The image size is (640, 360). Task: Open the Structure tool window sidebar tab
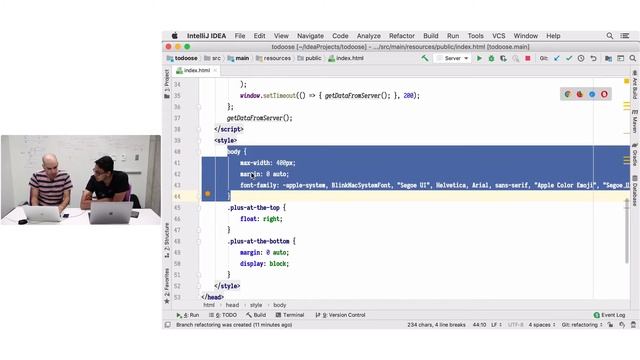pyautogui.click(x=167, y=240)
